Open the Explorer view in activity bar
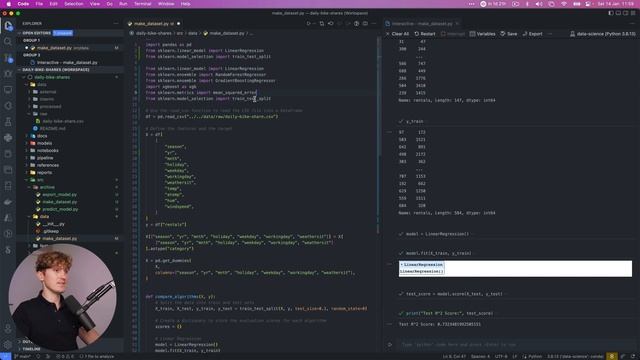Screen dimensions: 640x360 tap(8, 26)
